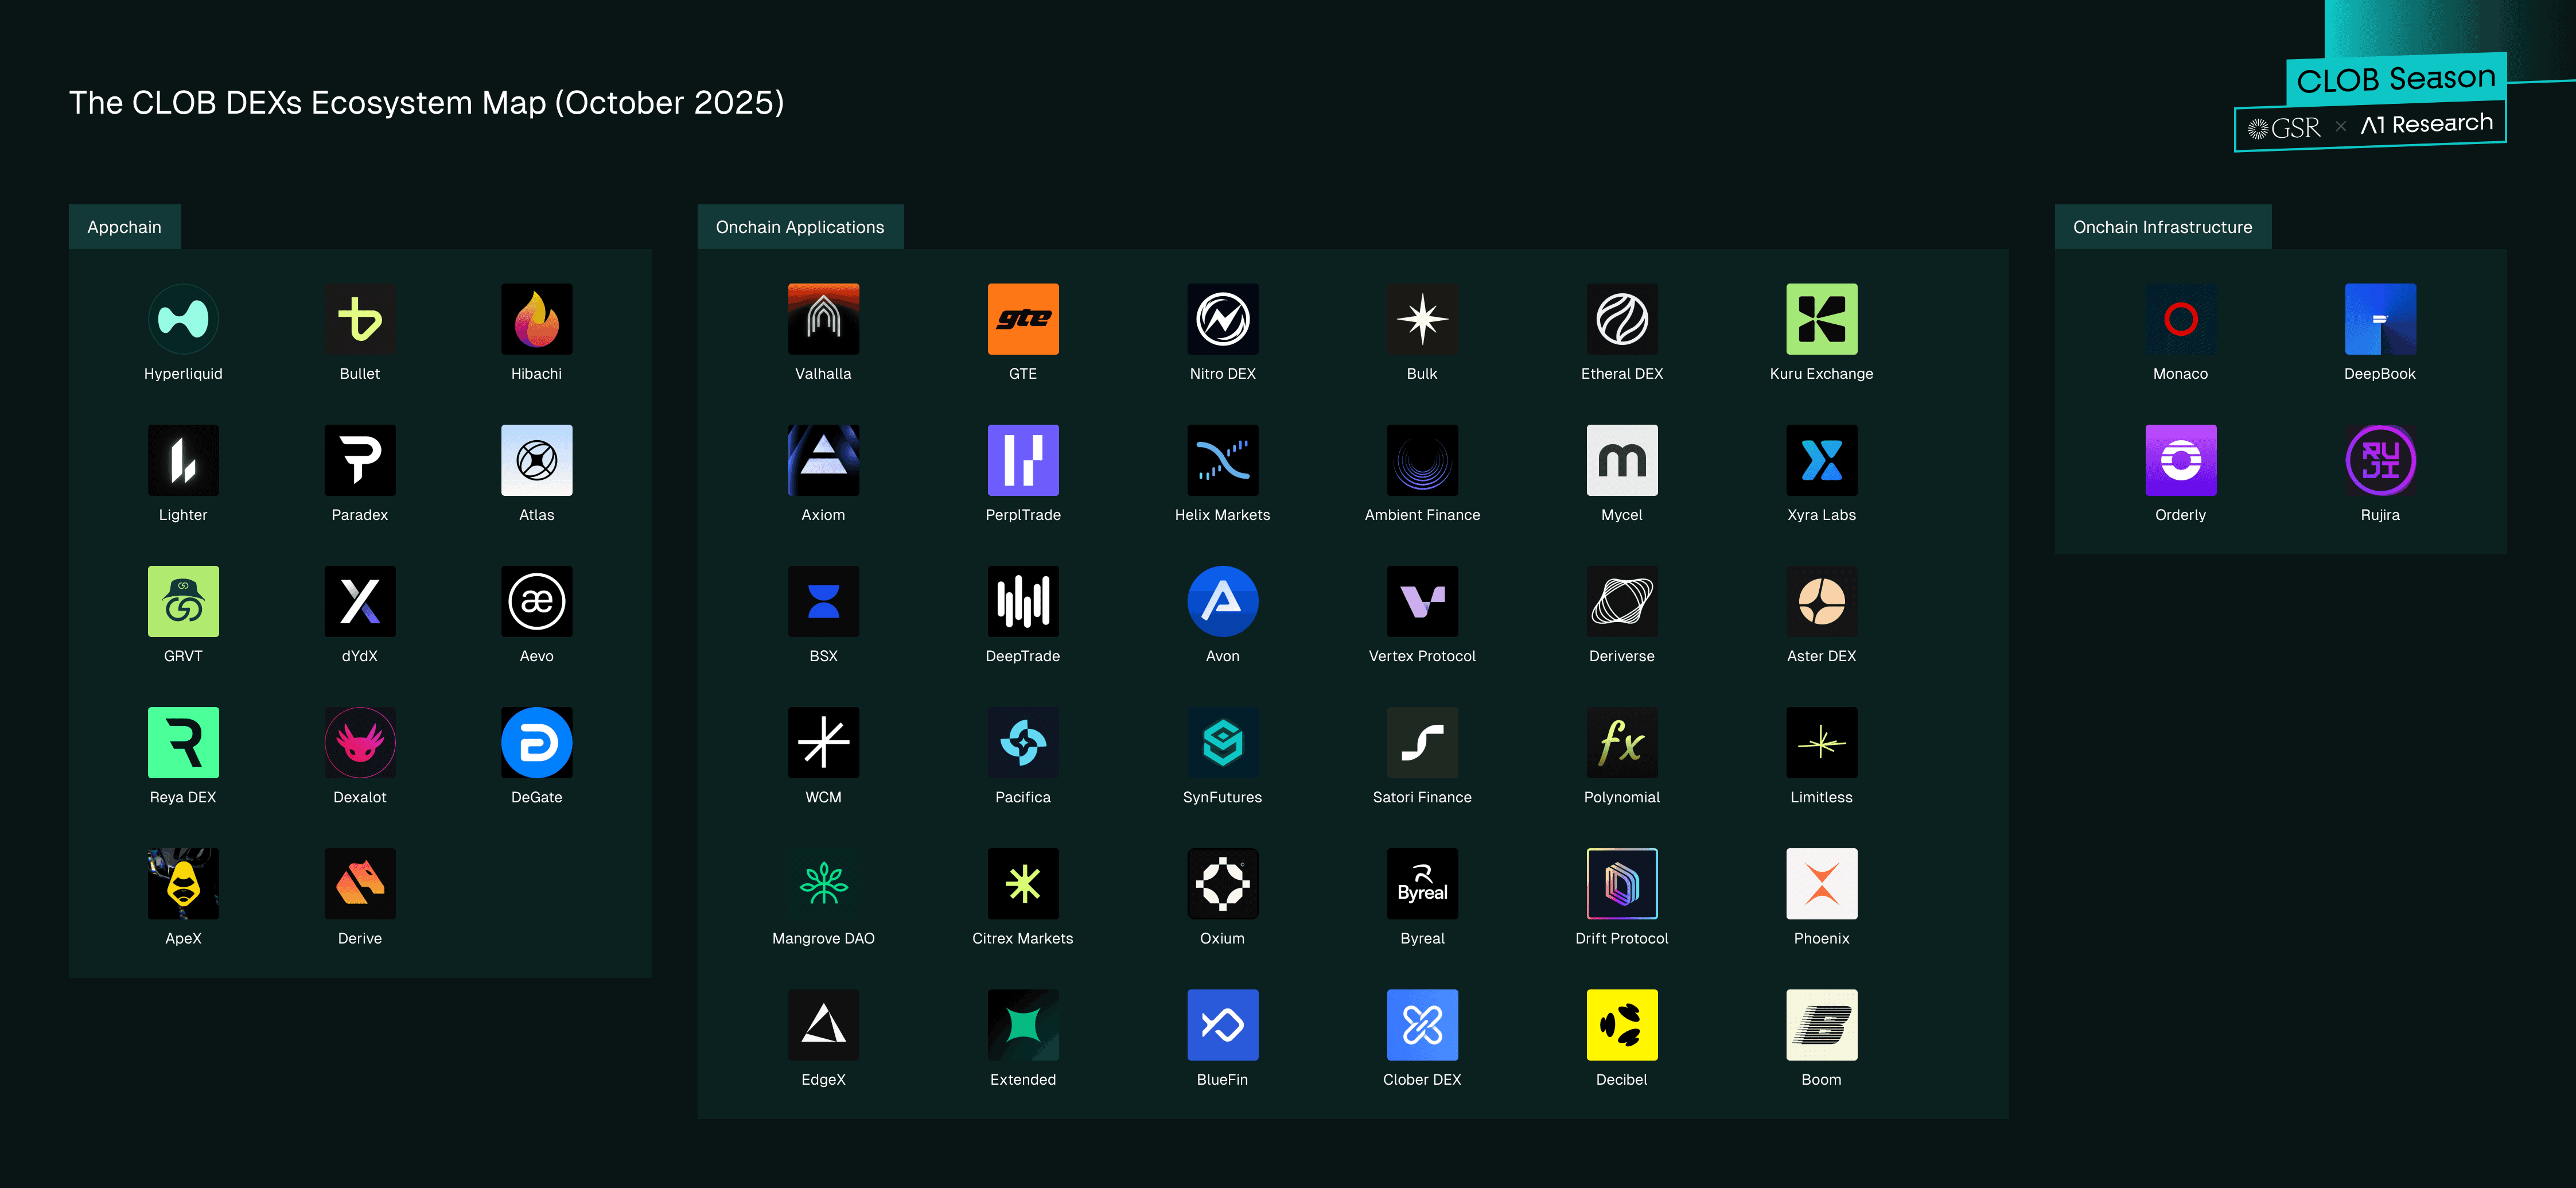Click the Hyperliquid logo icon
Image resolution: width=2576 pixels, height=1188 pixels.
(183, 319)
